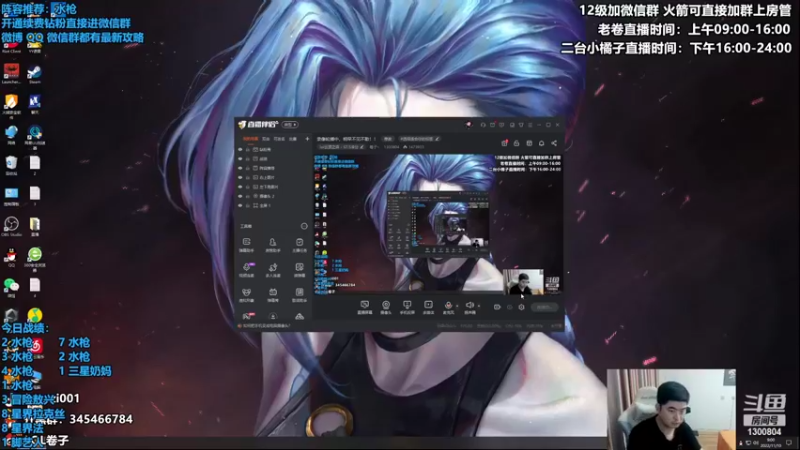
Task: Click the record video icon beside settings
Action: (497, 307)
